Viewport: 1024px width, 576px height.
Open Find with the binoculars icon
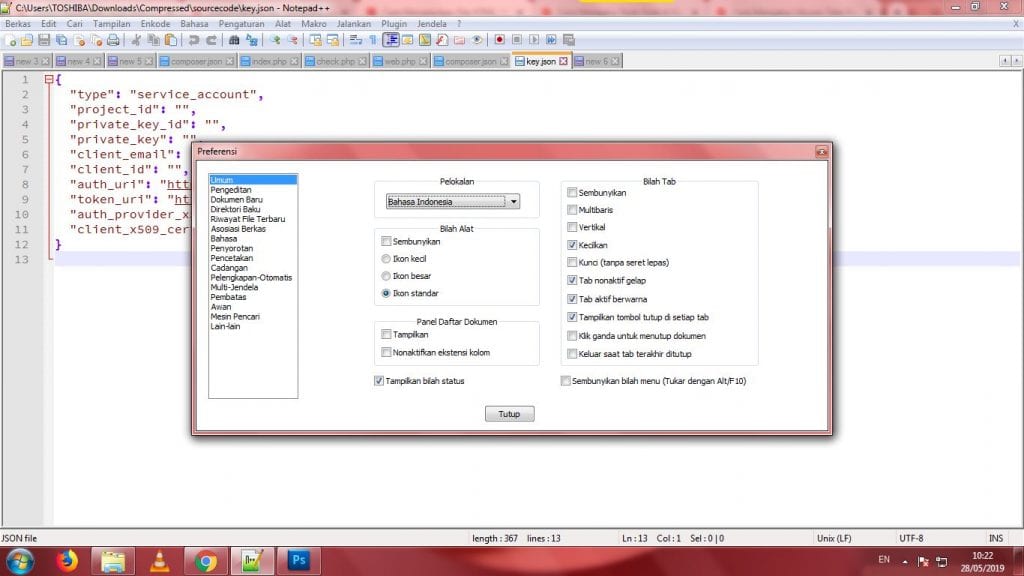click(234, 40)
